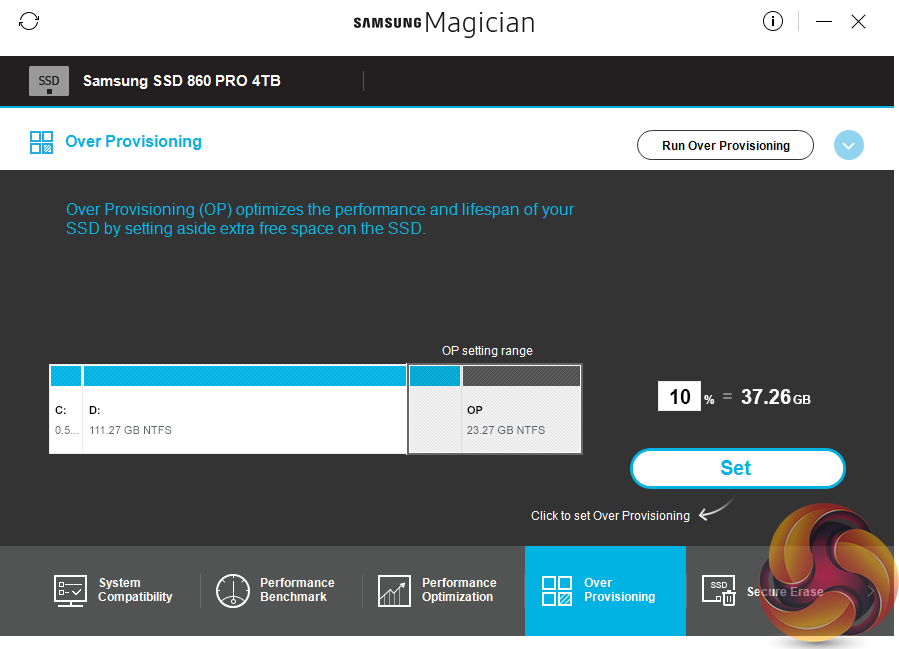Click the OP setting range divider handle
Viewport: 899px width, 649px height.
[407, 409]
